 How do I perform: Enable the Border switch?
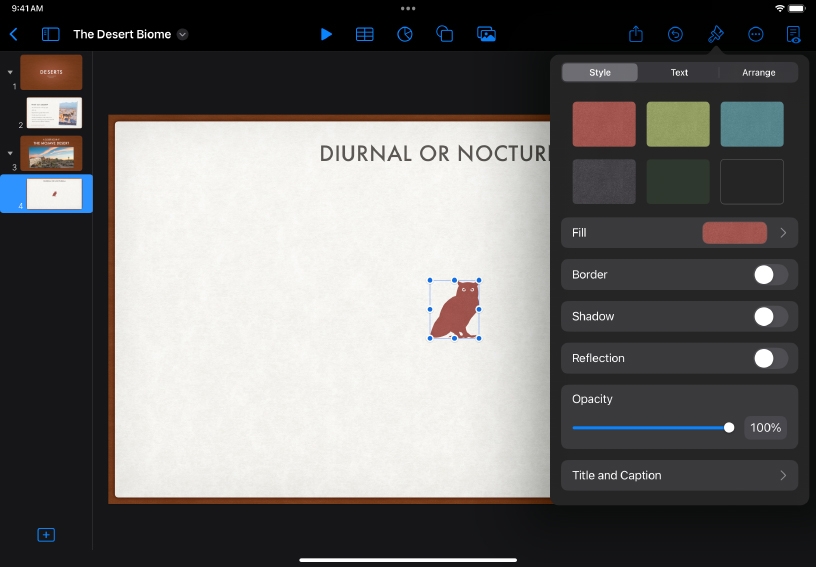tap(770, 275)
